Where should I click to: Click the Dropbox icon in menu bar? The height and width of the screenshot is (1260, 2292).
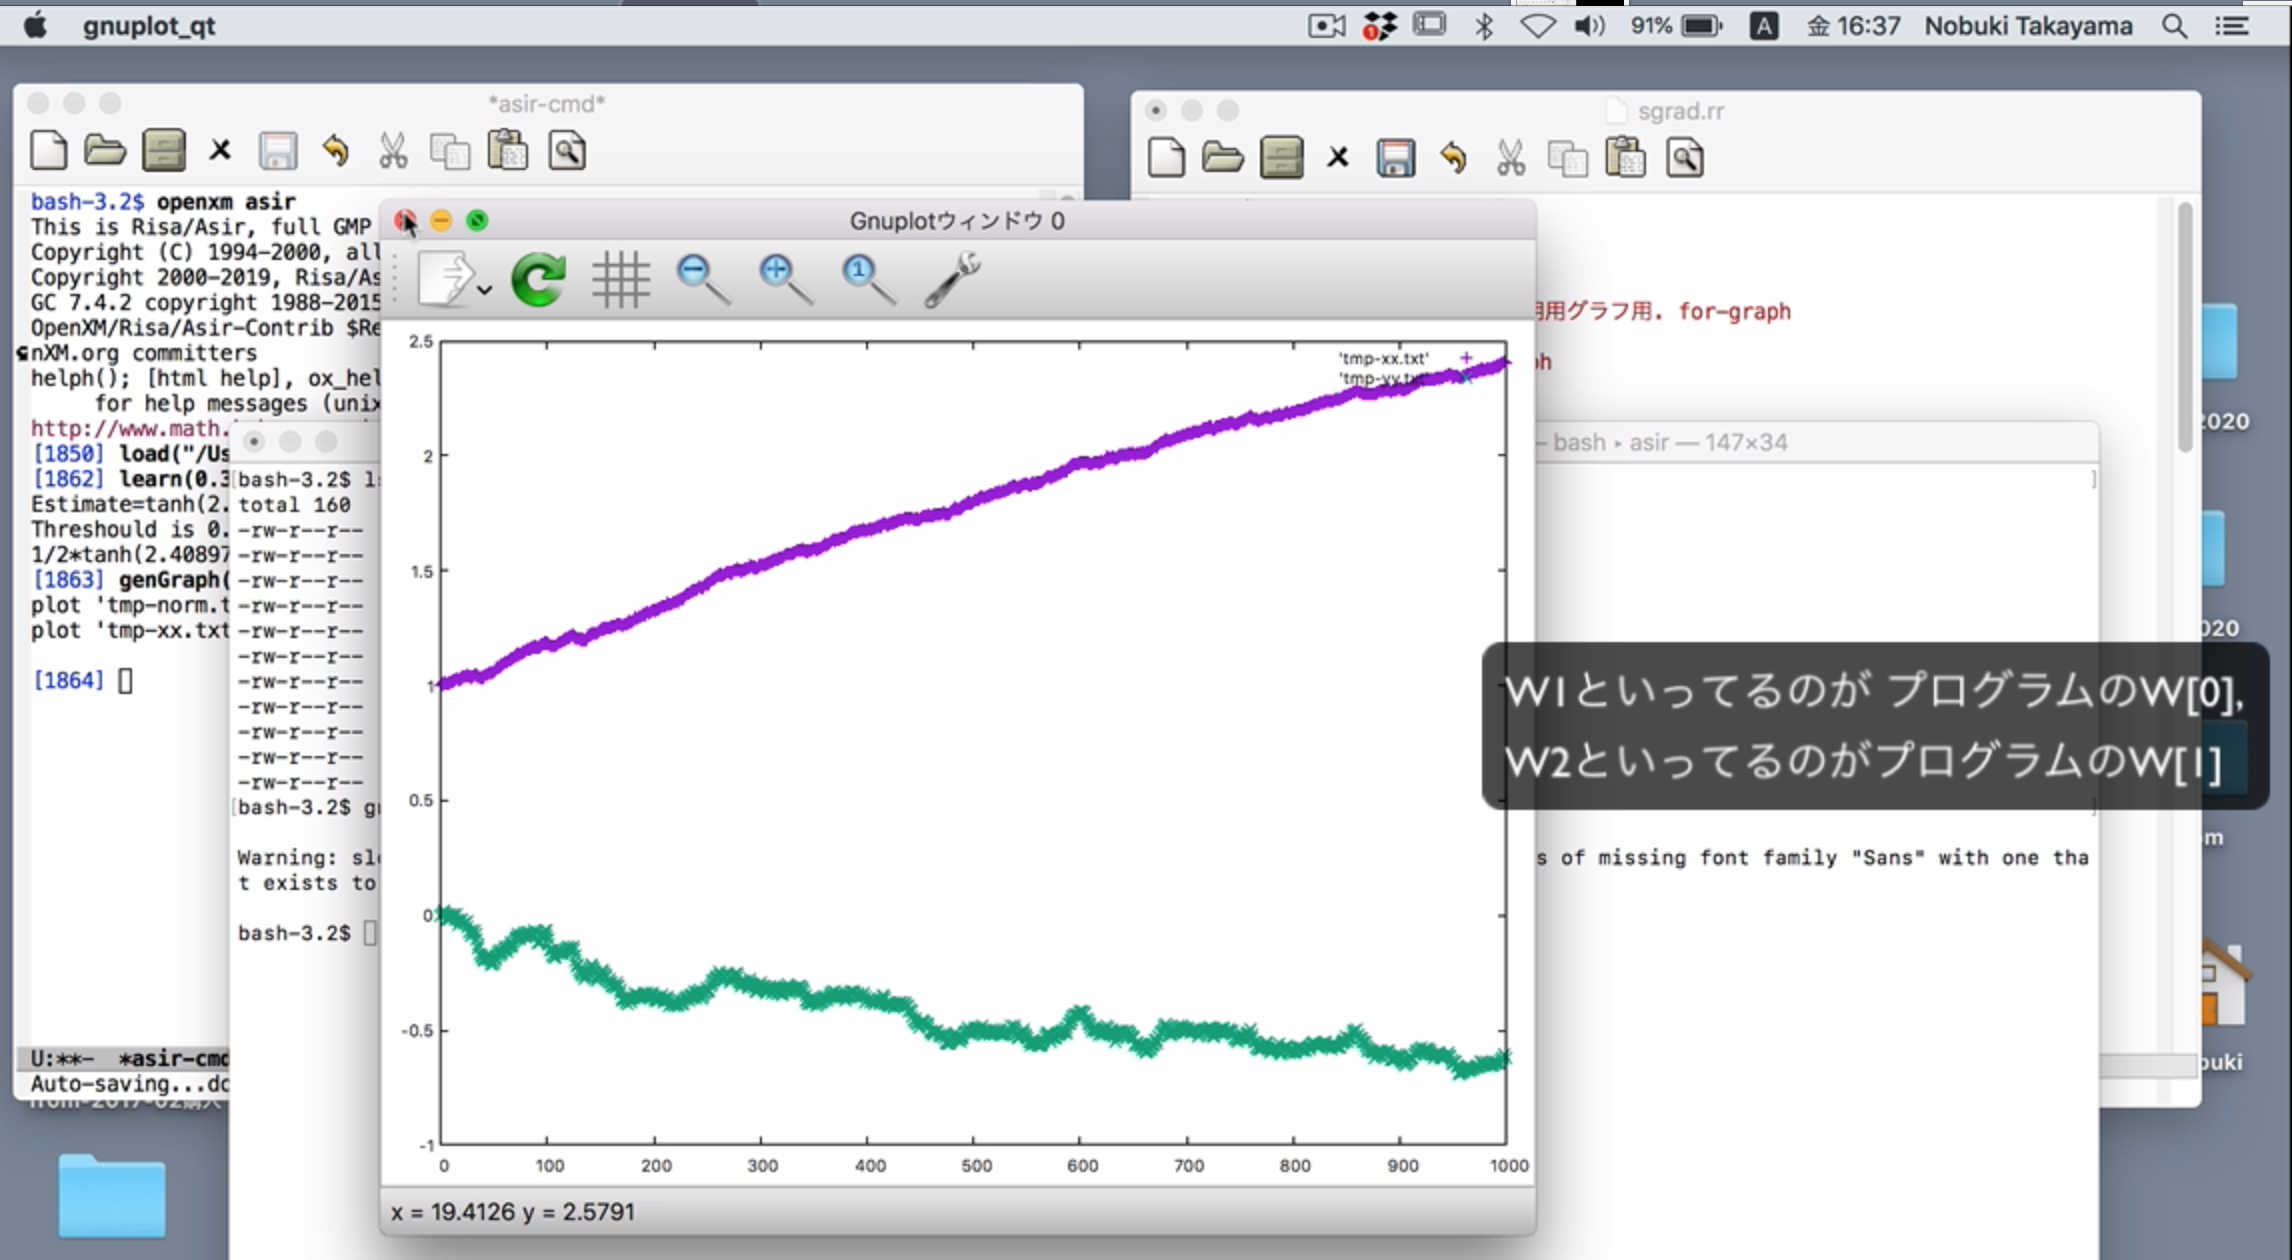click(1378, 26)
